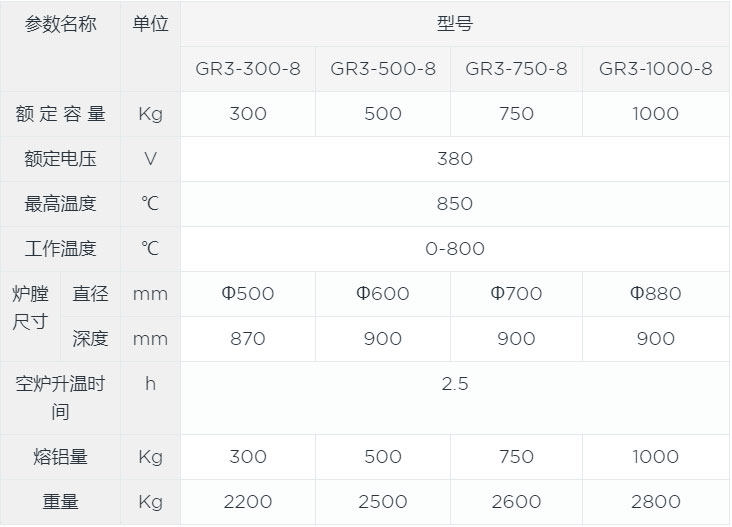Select the 2.5 heating time value
The image size is (732, 527).
point(454,384)
